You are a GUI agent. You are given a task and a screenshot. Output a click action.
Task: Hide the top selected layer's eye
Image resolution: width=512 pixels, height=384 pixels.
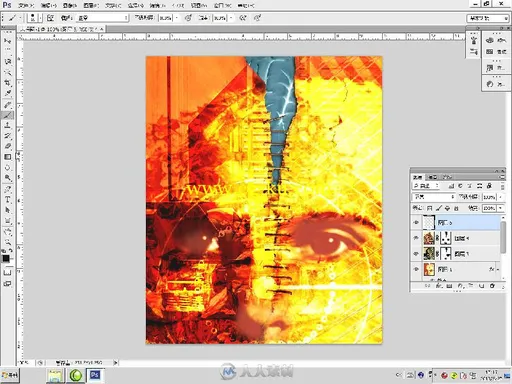click(x=416, y=223)
